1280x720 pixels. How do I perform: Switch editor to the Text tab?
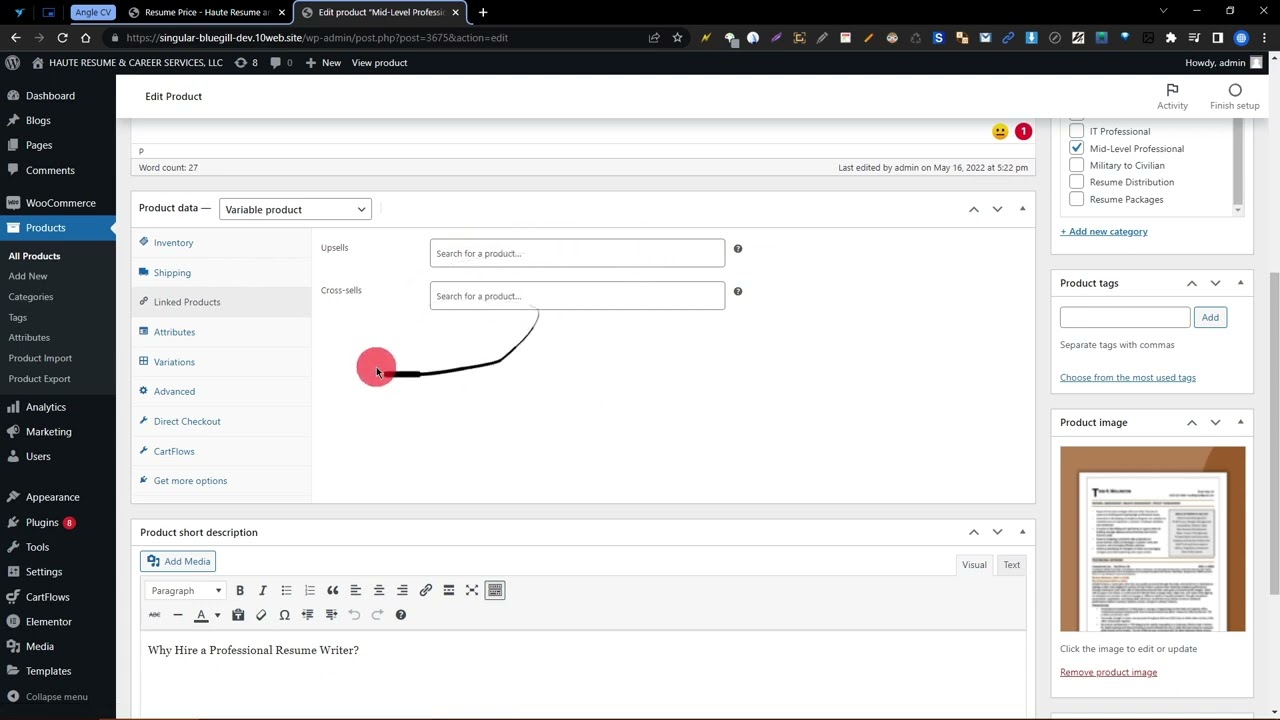point(1011,565)
